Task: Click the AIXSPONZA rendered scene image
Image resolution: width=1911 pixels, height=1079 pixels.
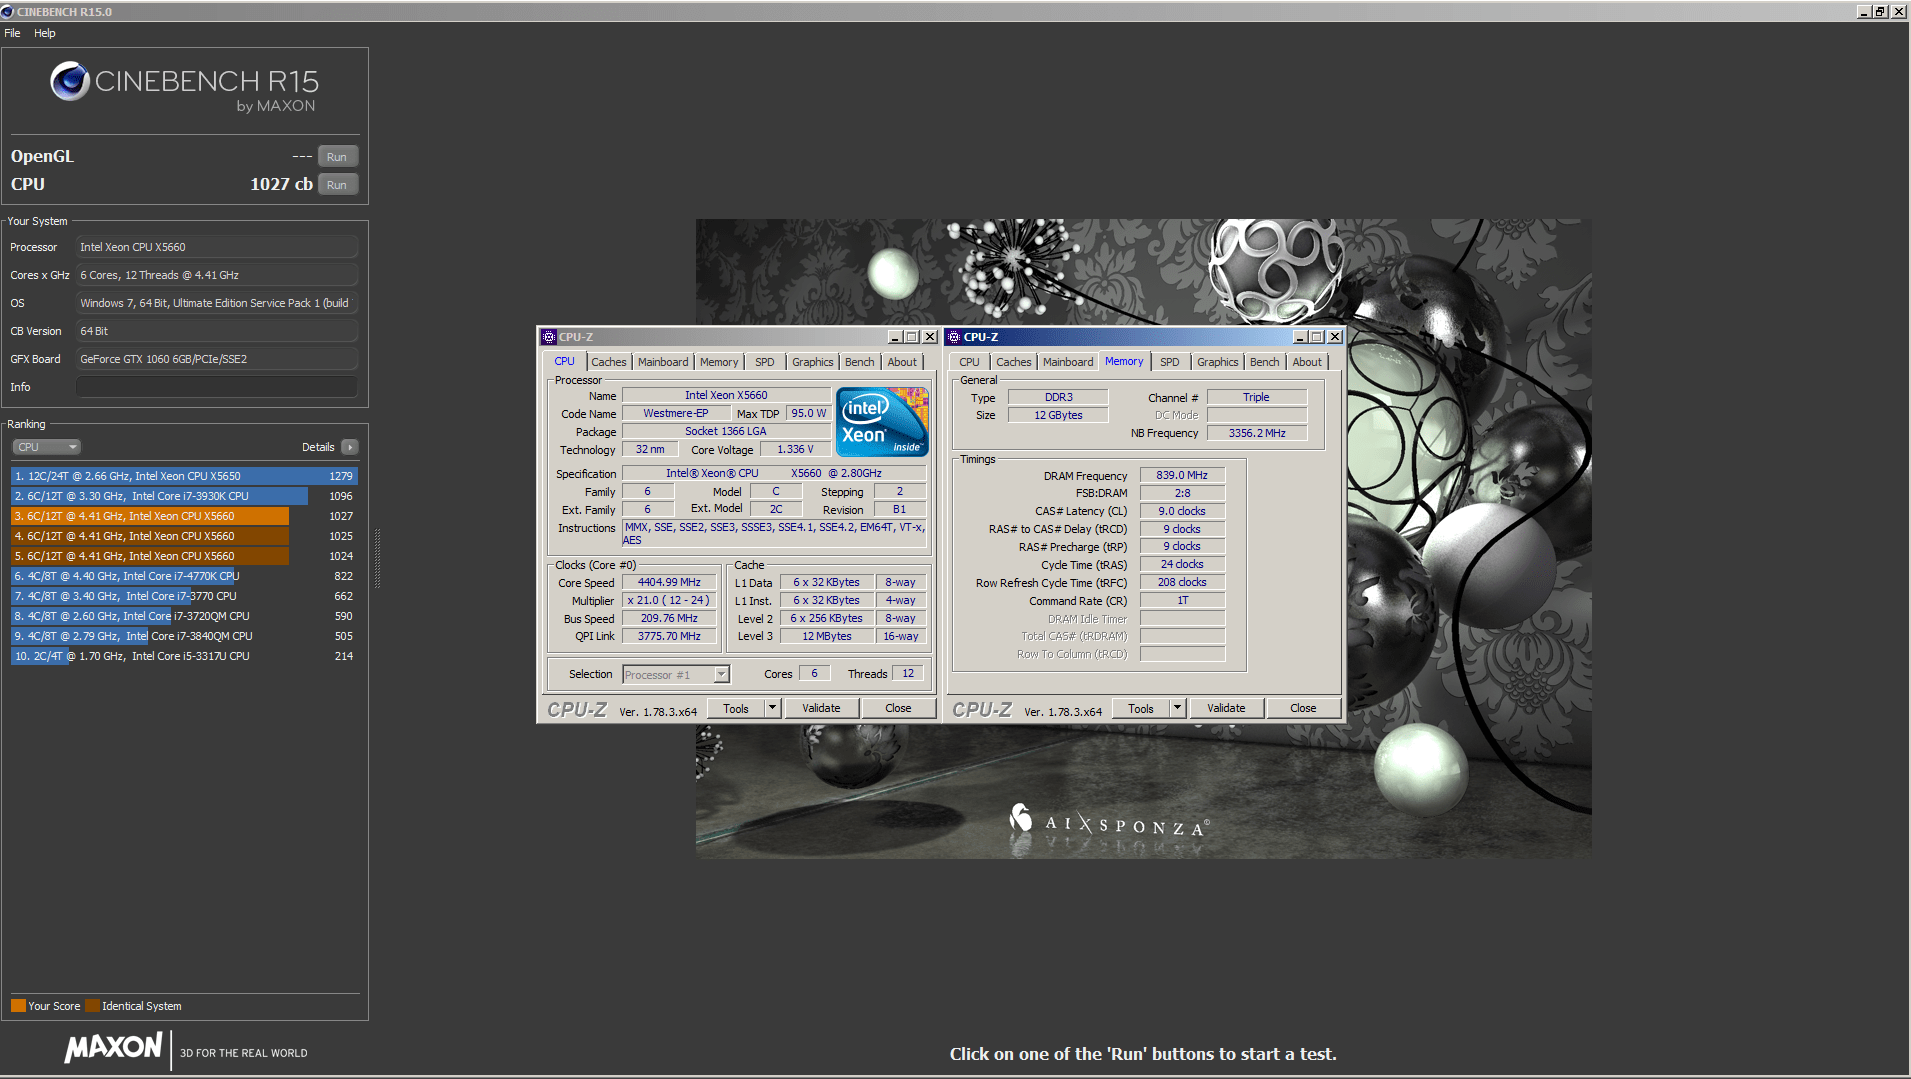Action: [1144, 539]
